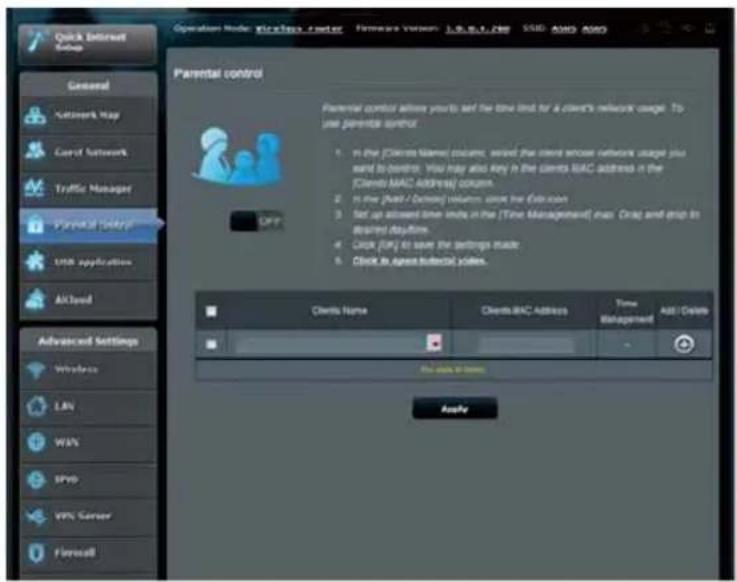
Task: Click the second ASUS SSID link
Action: [x=594, y=29]
